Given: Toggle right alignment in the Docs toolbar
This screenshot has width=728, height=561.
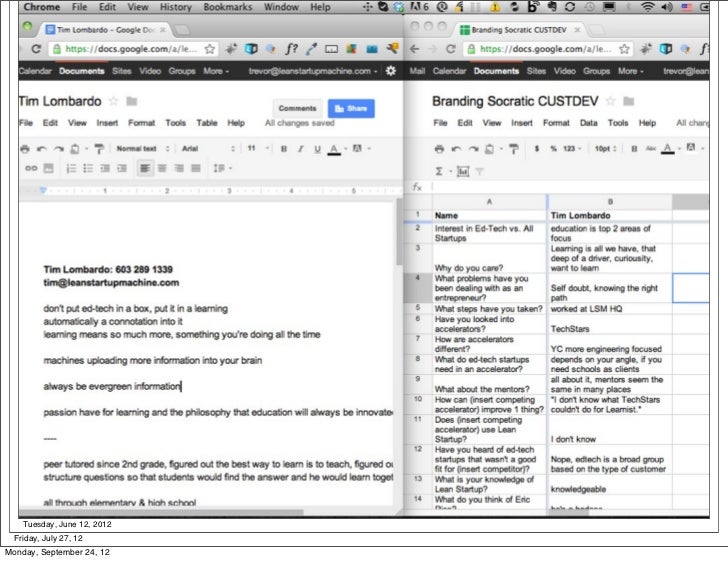Looking at the screenshot, I should click(179, 168).
